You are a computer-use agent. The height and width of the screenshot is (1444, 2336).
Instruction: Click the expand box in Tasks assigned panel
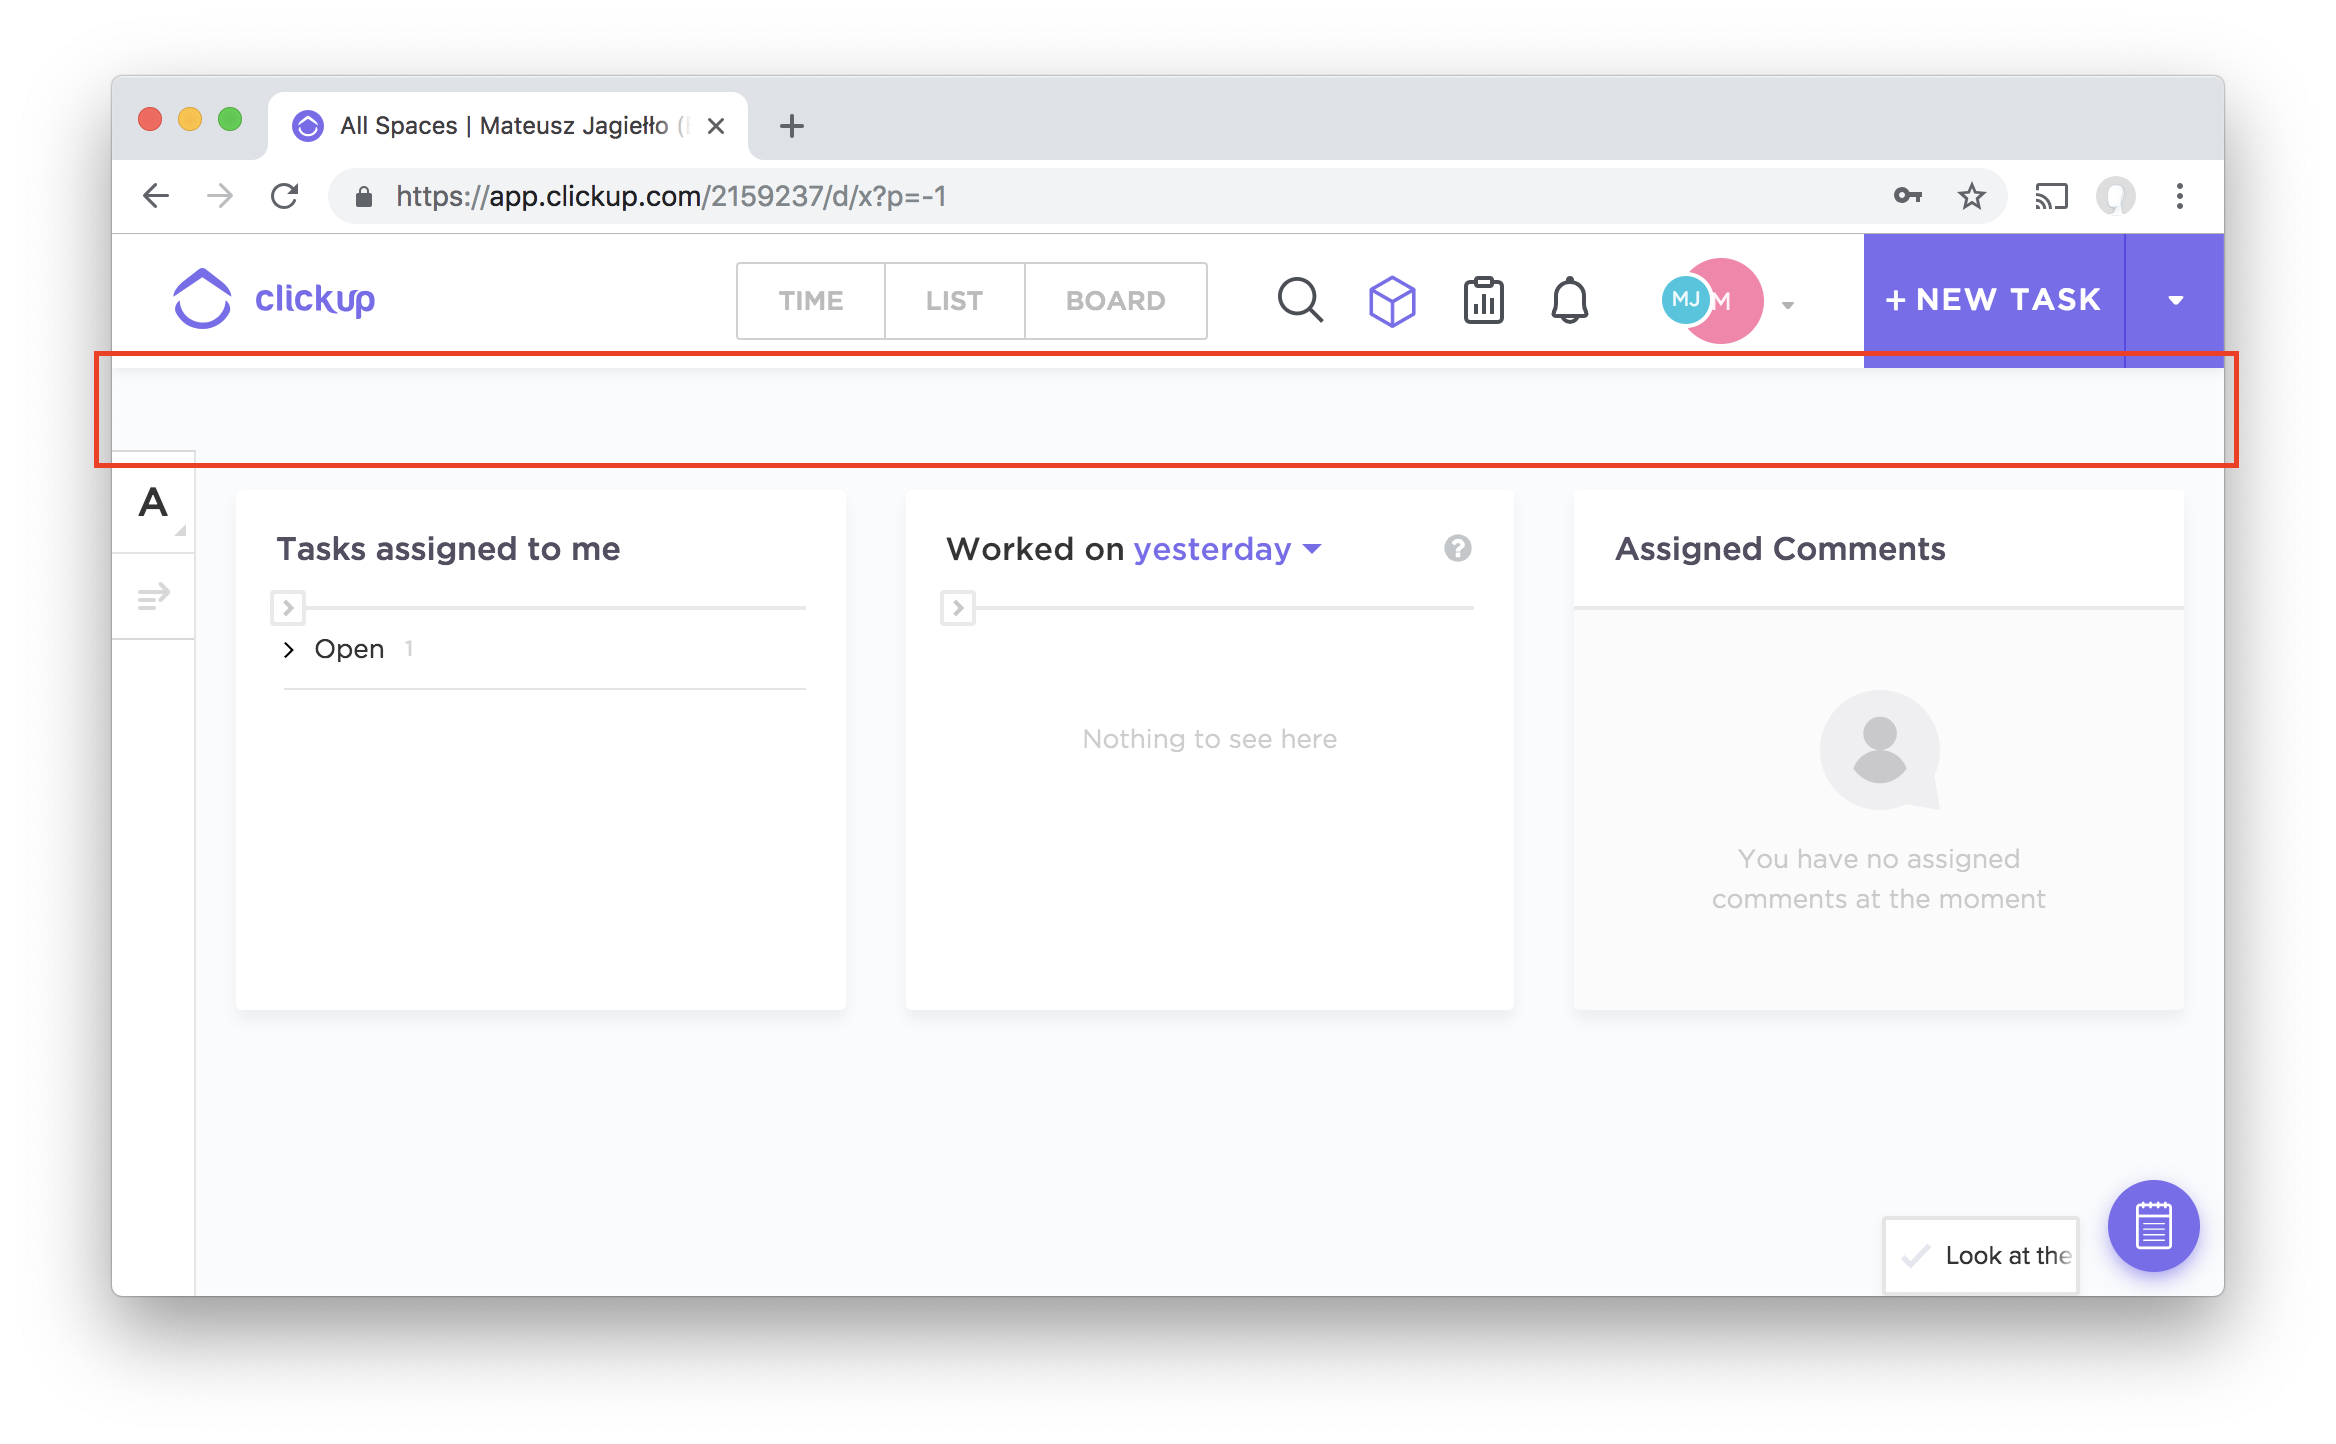point(288,607)
